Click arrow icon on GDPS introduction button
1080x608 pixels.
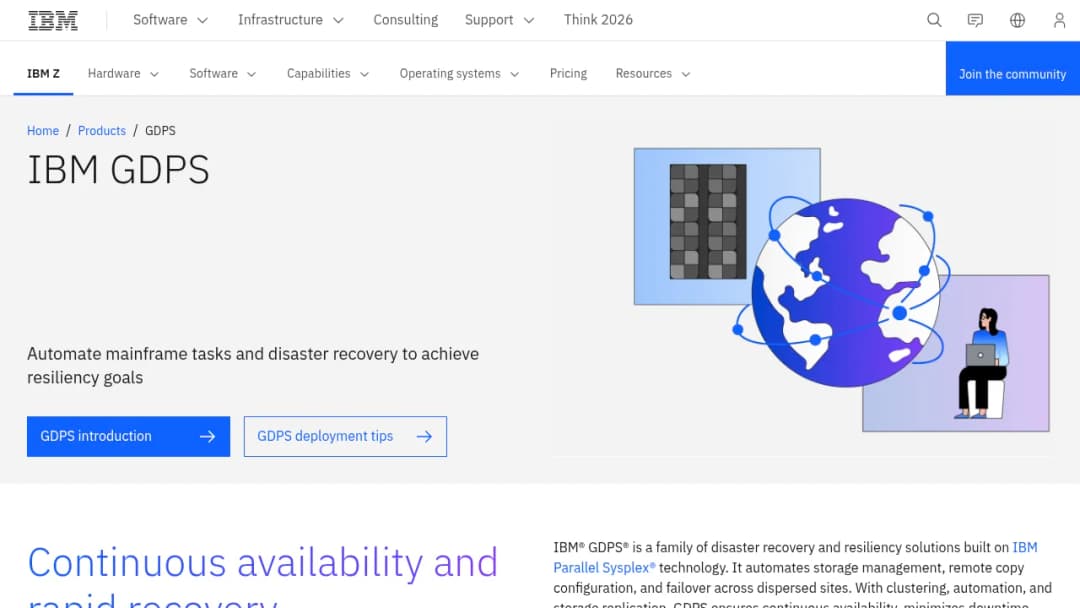(x=207, y=437)
